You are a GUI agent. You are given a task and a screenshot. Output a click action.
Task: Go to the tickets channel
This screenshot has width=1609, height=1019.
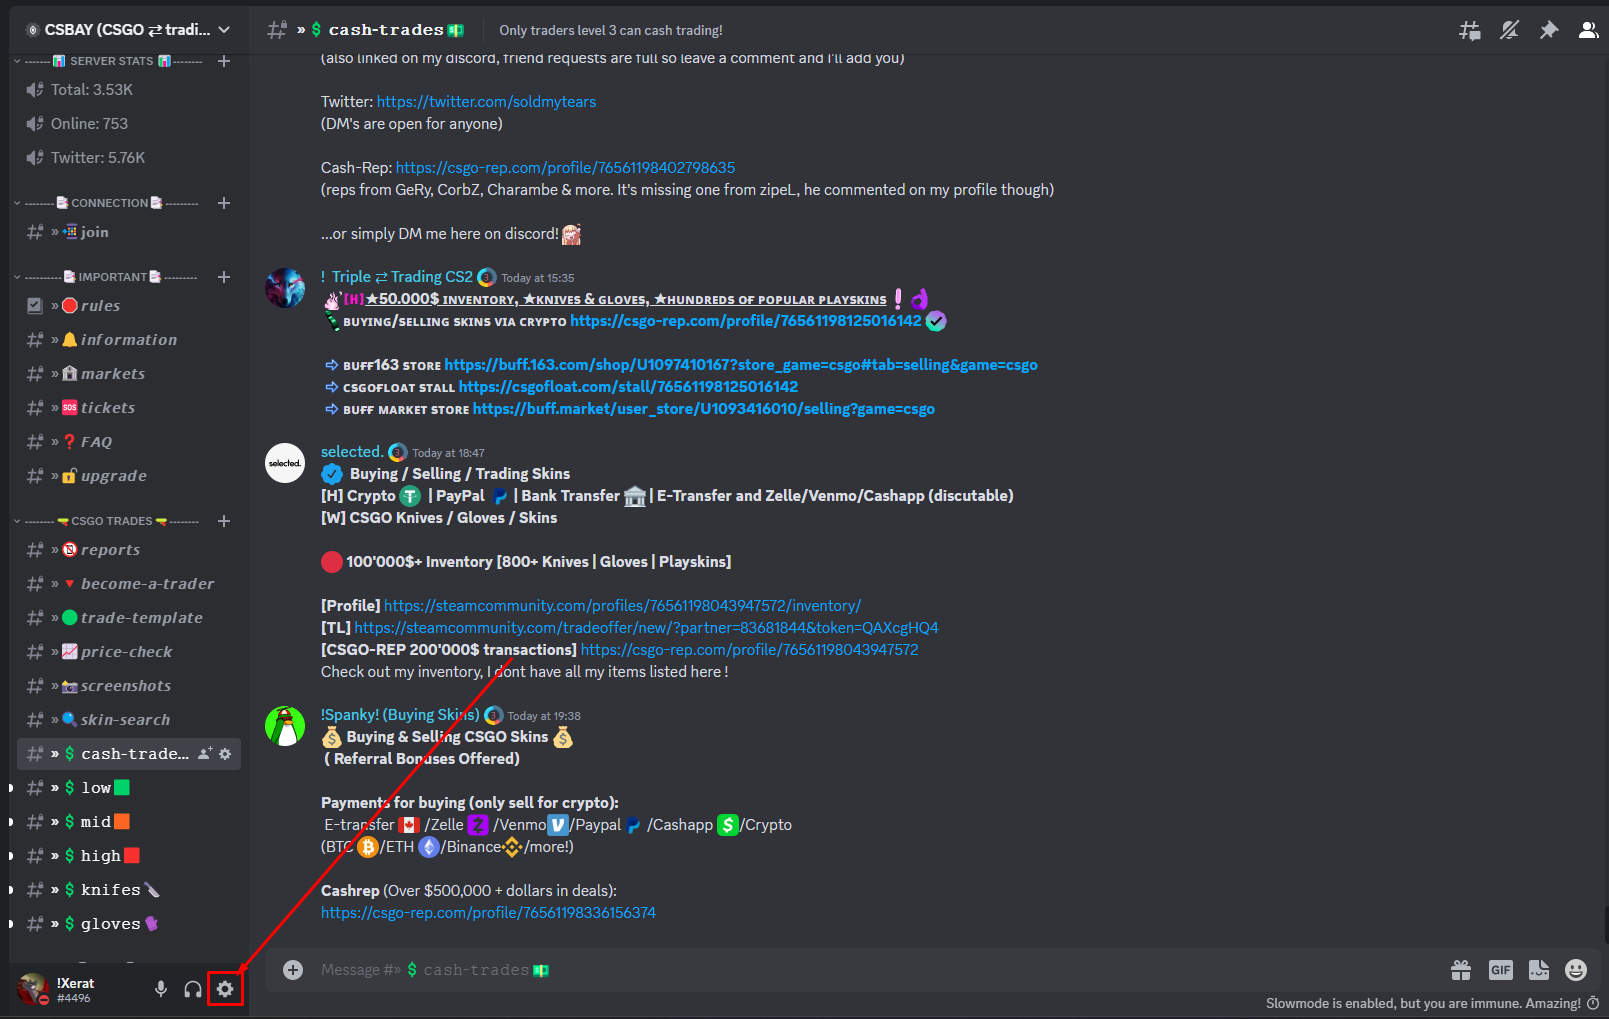coord(129,408)
